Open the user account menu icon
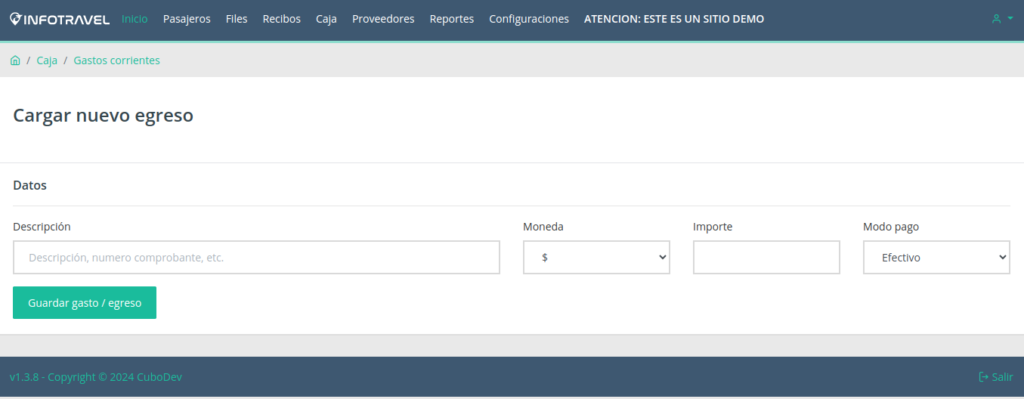 1002,19
